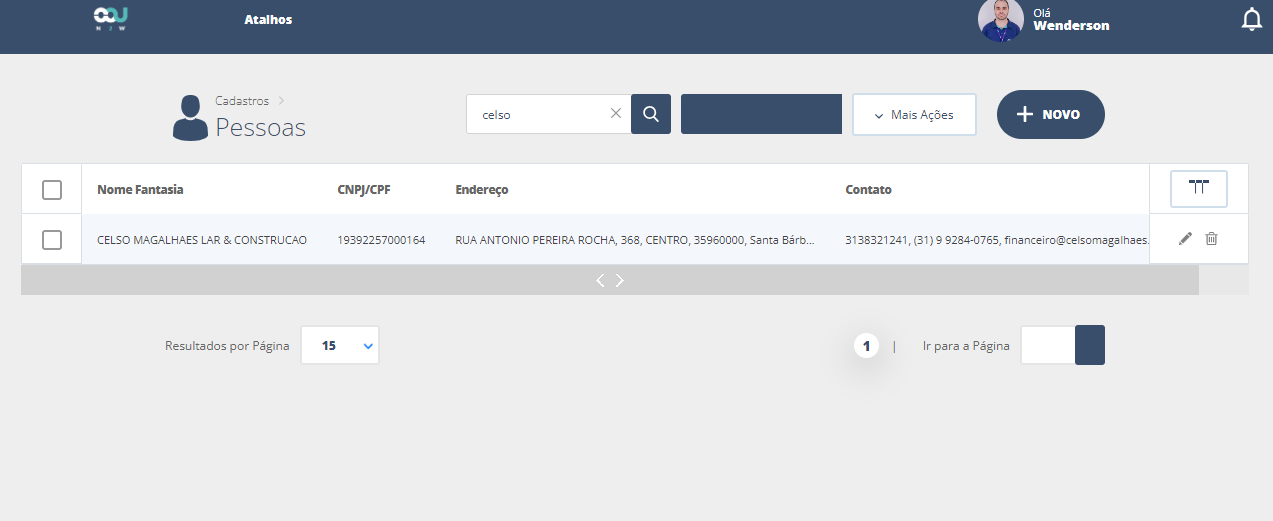Delete Celso Magalhaes record with trash icon
1273x521 pixels.
click(x=1211, y=239)
